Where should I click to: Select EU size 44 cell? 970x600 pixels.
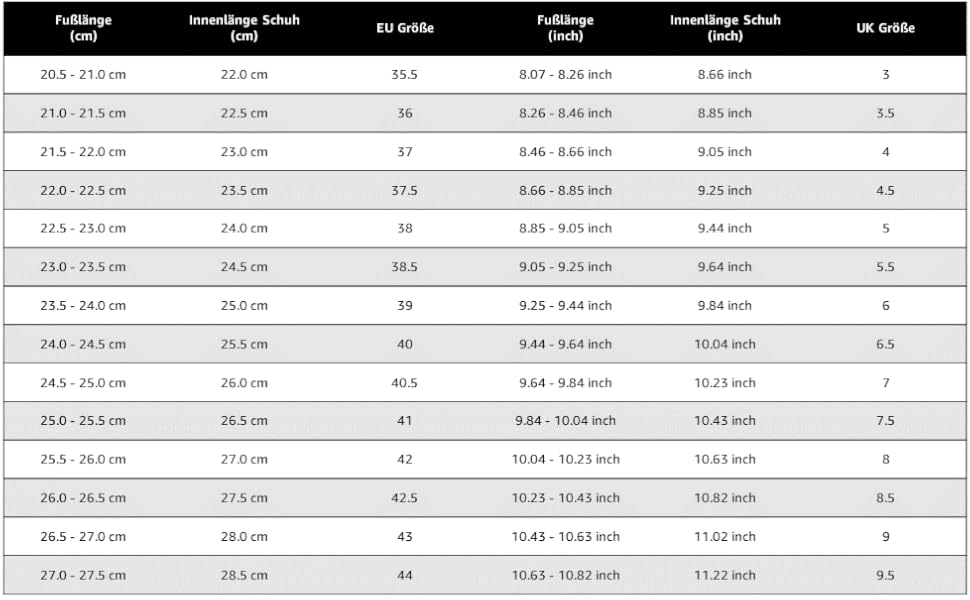tap(405, 575)
